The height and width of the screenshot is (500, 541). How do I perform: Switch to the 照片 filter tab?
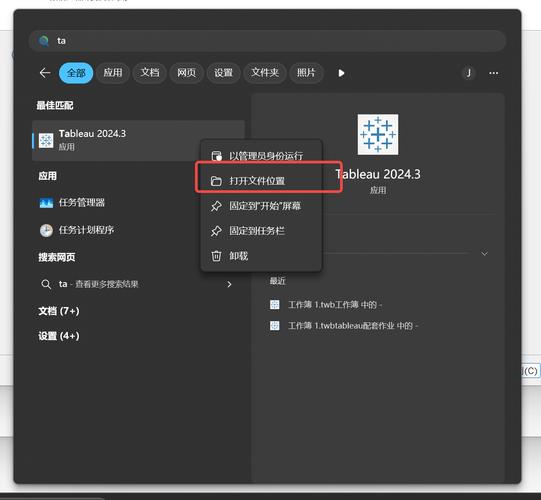[306, 73]
